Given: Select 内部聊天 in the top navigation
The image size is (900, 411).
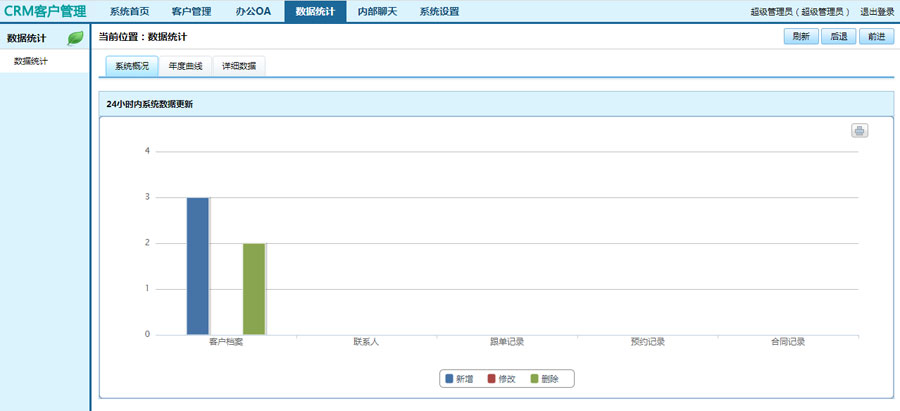Looking at the screenshot, I should point(377,12).
